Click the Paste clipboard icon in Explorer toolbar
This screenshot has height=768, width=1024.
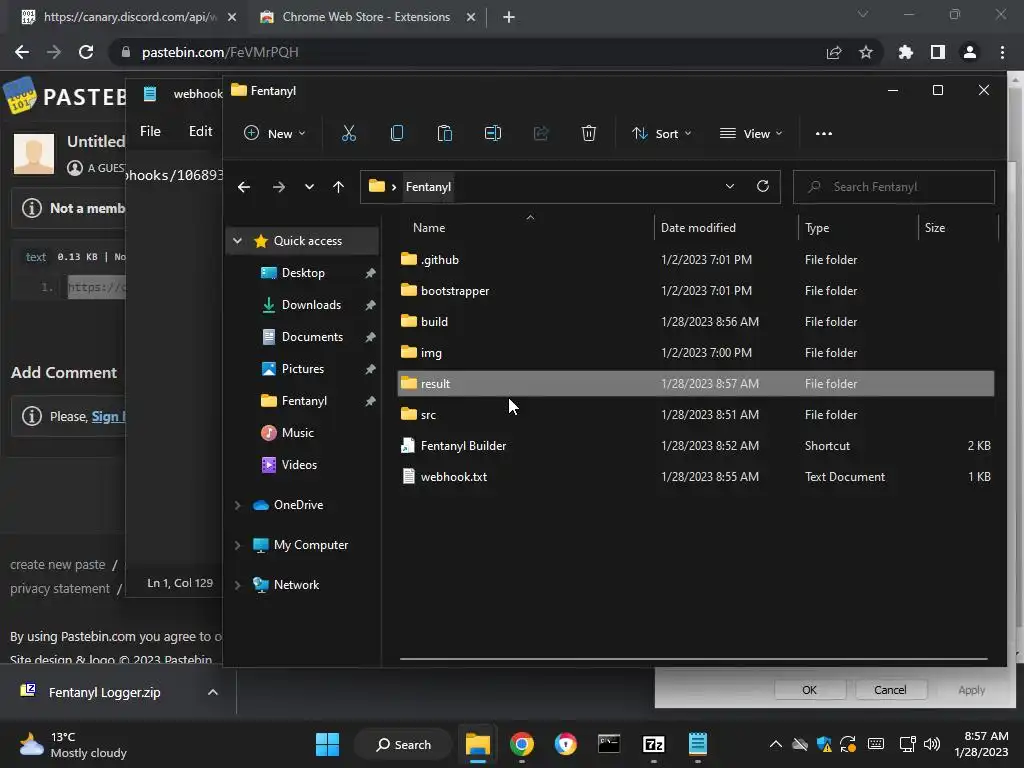point(445,133)
